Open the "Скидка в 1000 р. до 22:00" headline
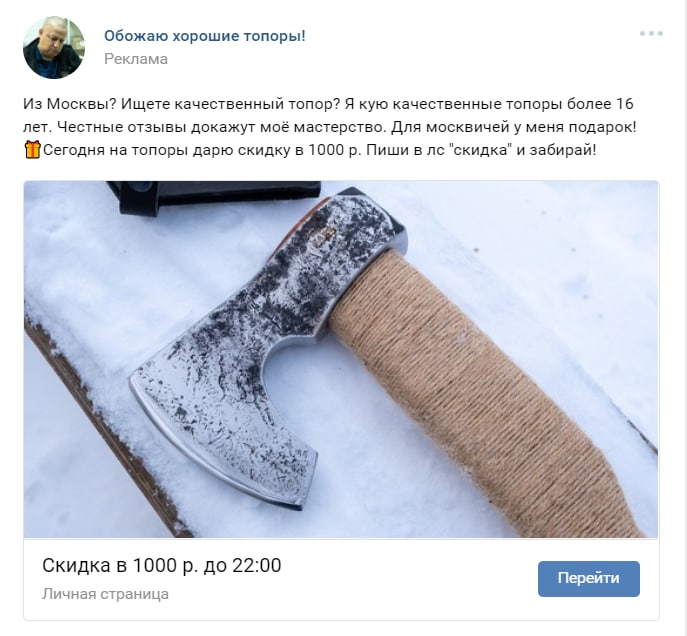This screenshot has height=636, width=687. [x=162, y=565]
